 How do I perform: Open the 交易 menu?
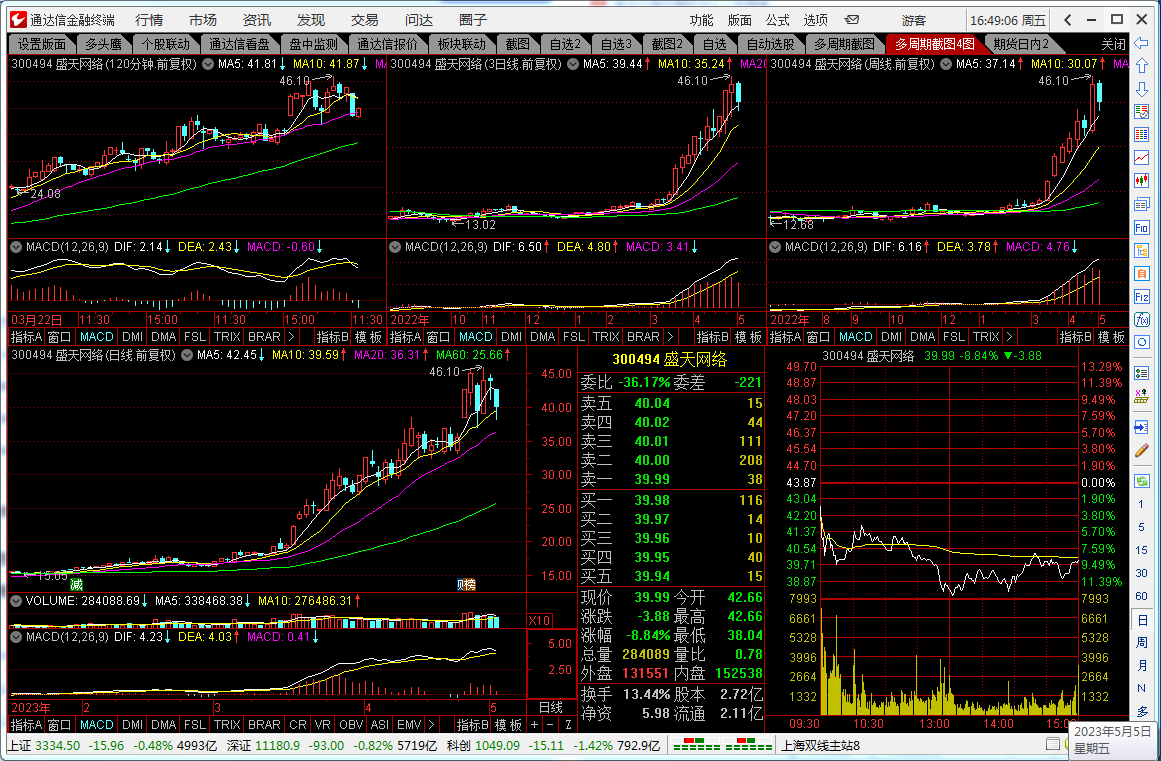(364, 20)
